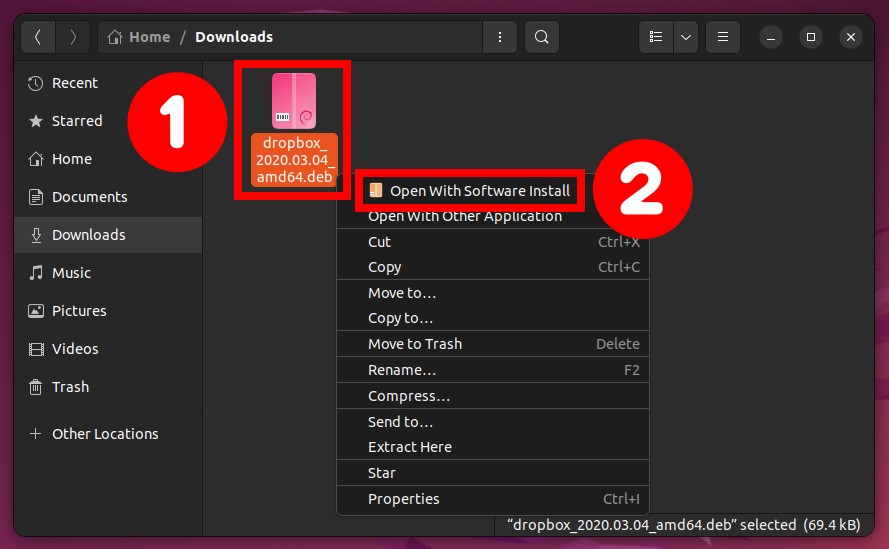Screen dimensions: 889x549
Task: Select Downloads in the sidebar
Action: click(x=108, y=235)
